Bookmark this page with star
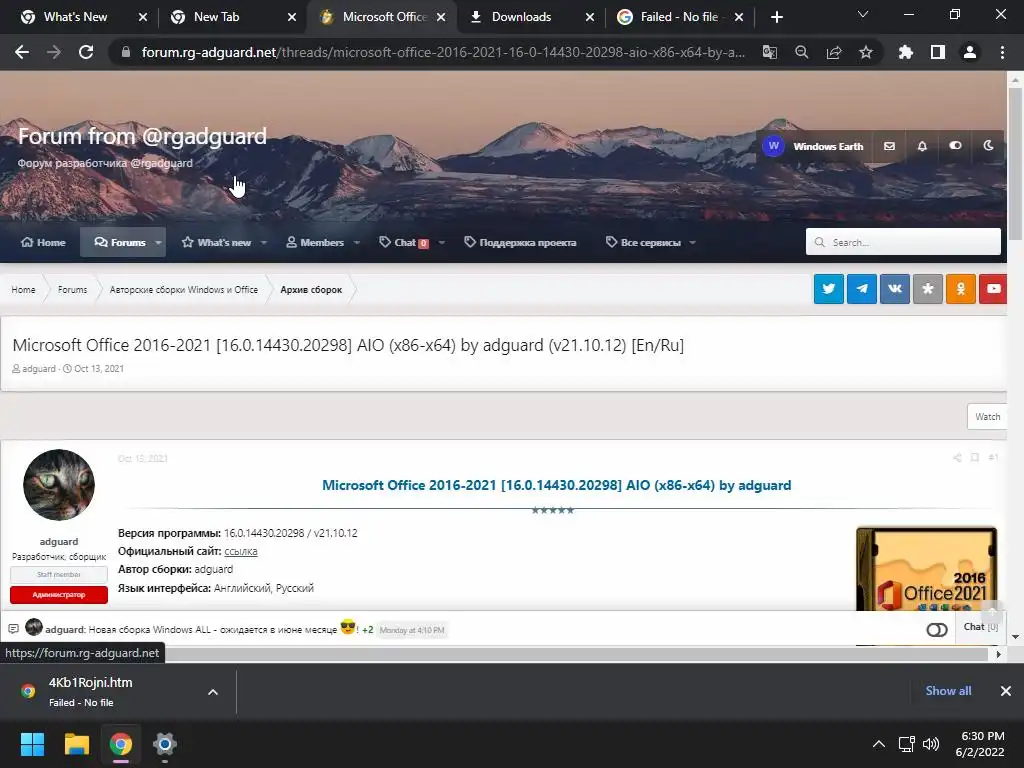1024x768 pixels. click(x=866, y=52)
